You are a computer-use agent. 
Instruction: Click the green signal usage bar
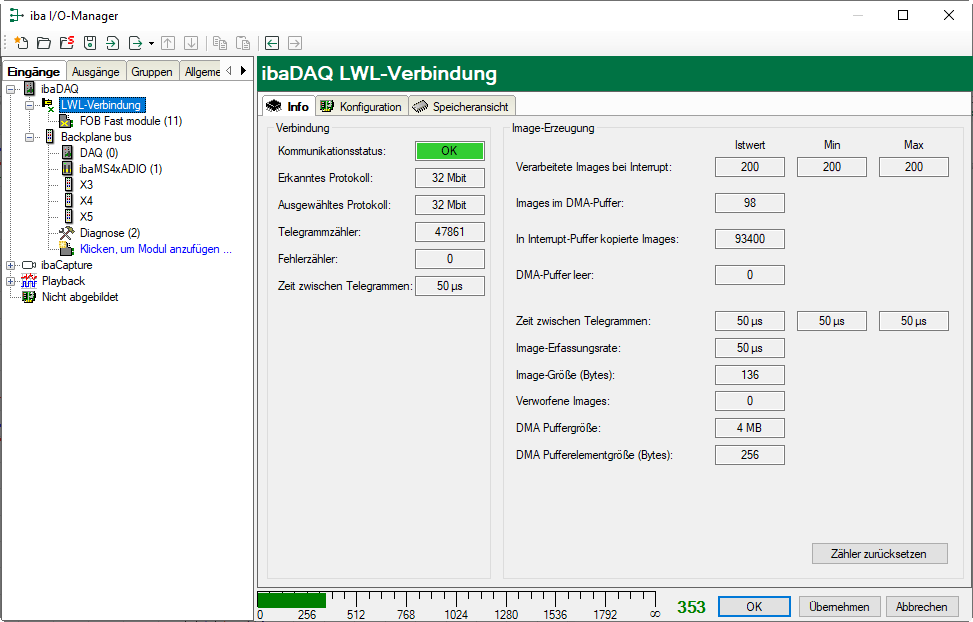[x=292, y=600]
